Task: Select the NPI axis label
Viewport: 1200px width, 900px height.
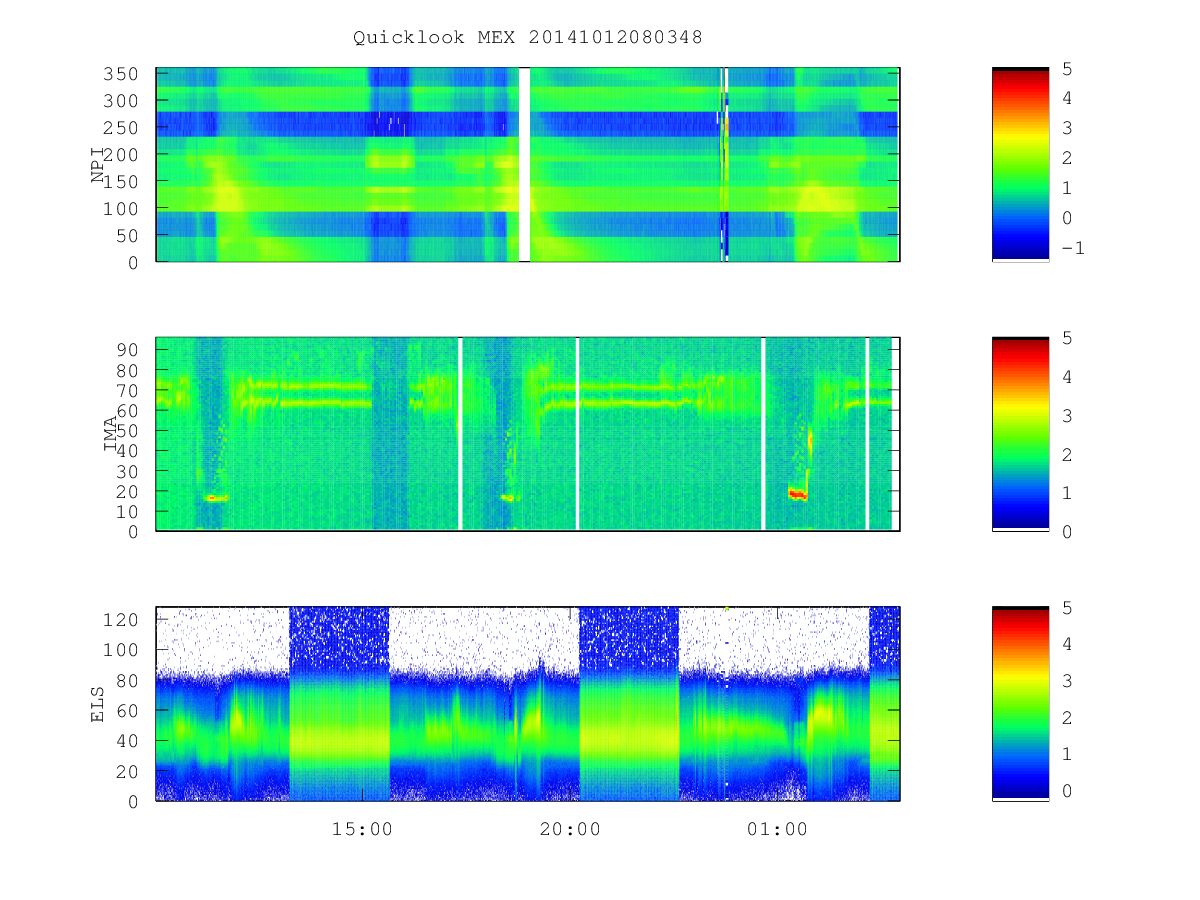Action: click(x=98, y=165)
